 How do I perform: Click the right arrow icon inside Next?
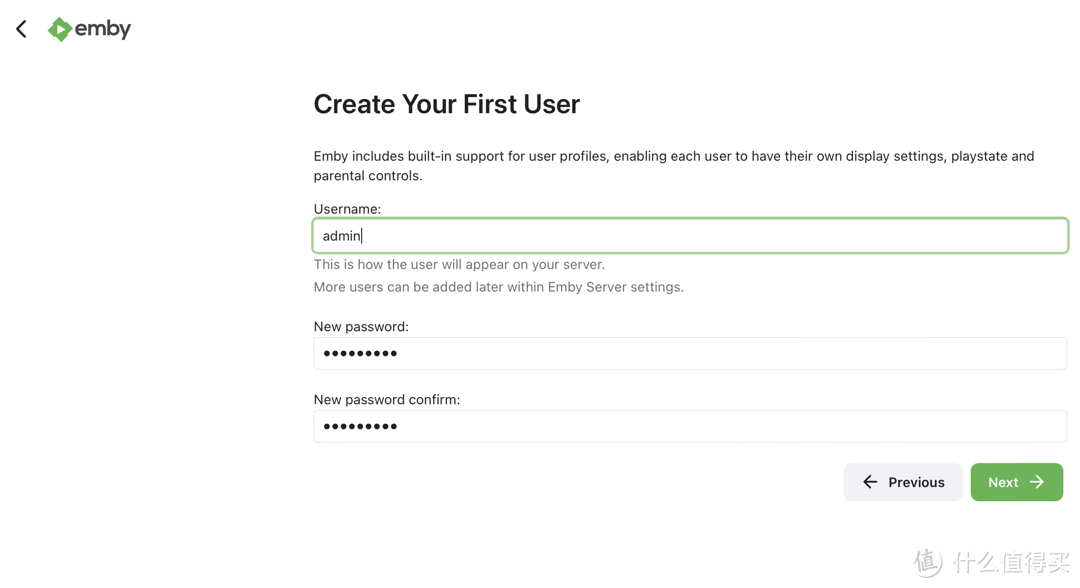coord(1037,482)
